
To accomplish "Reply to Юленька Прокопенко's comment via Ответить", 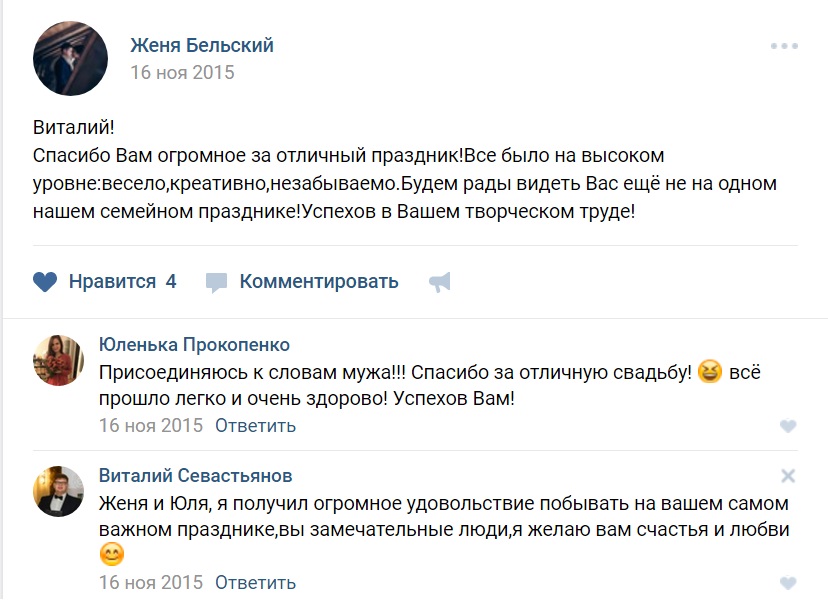I will point(255,426).
